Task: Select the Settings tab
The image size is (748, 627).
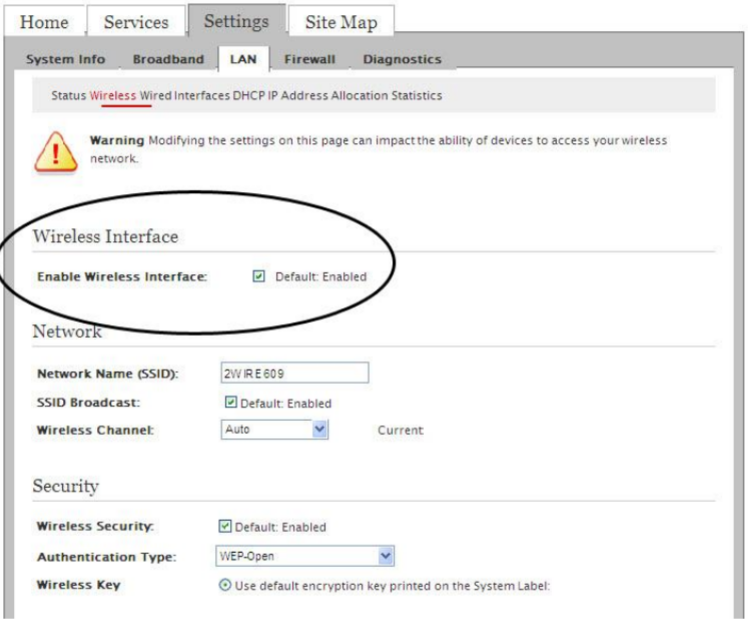Action: pos(237,21)
